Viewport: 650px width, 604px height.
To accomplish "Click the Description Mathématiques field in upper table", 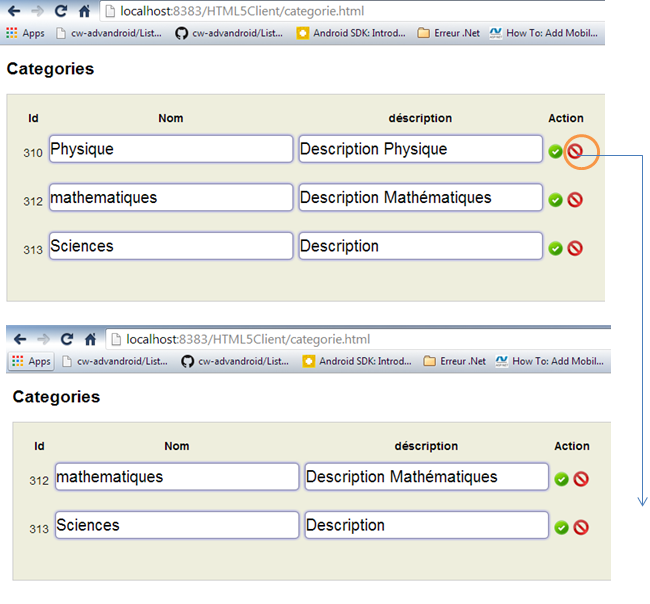I will pyautogui.click(x=420, y=197).
